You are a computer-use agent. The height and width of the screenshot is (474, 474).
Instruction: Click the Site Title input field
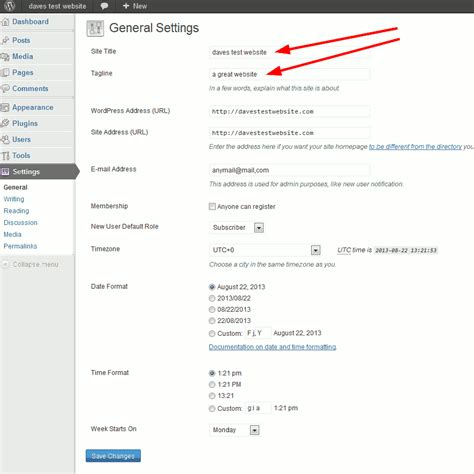tap(289, 52)
